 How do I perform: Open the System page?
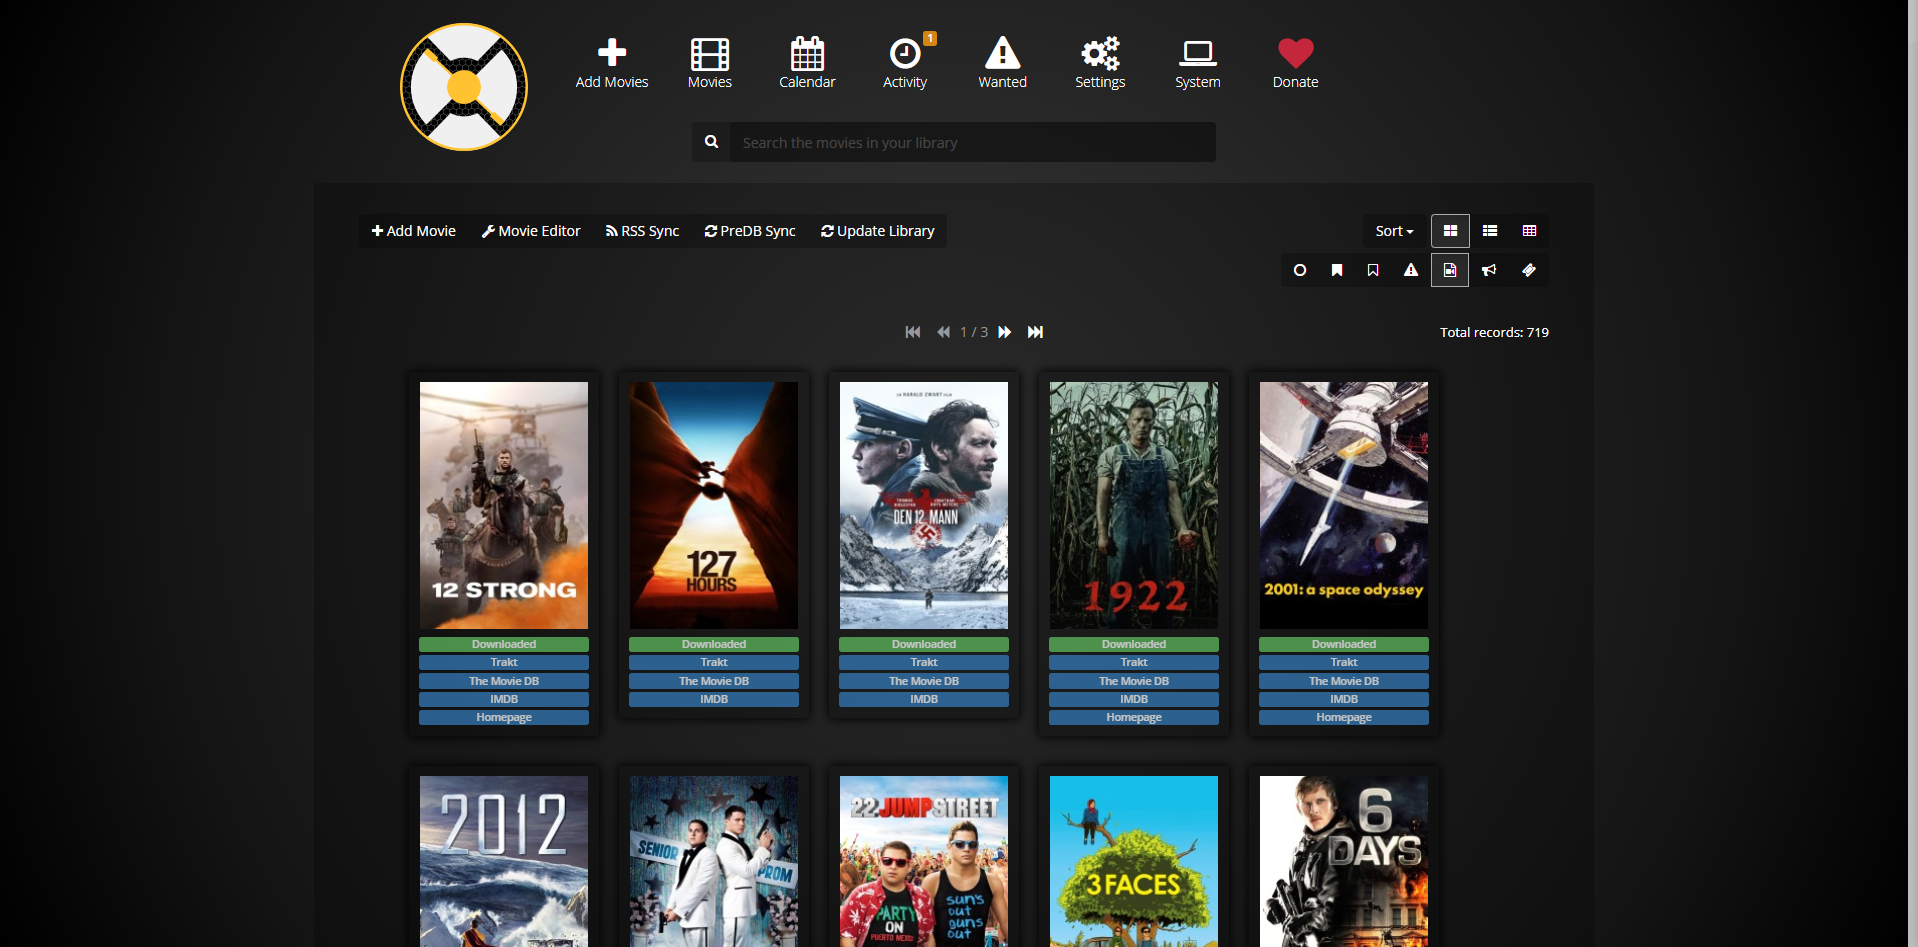[1197, 63]
